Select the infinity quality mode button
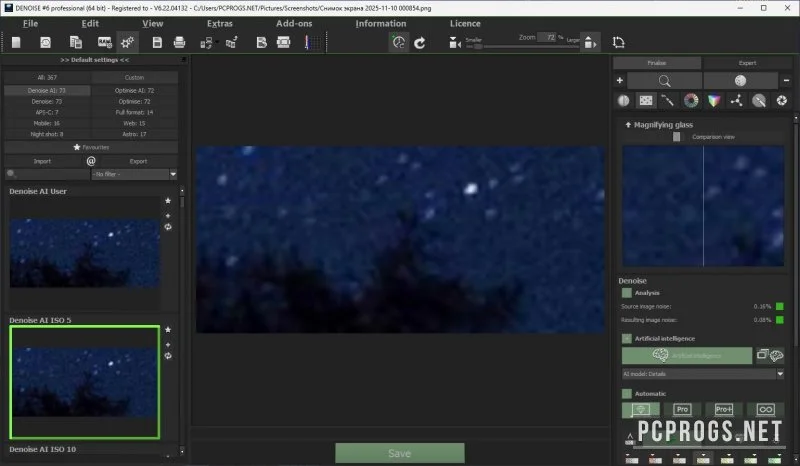Viewport: 800px width, 466px height. click(x=765, y=409)
